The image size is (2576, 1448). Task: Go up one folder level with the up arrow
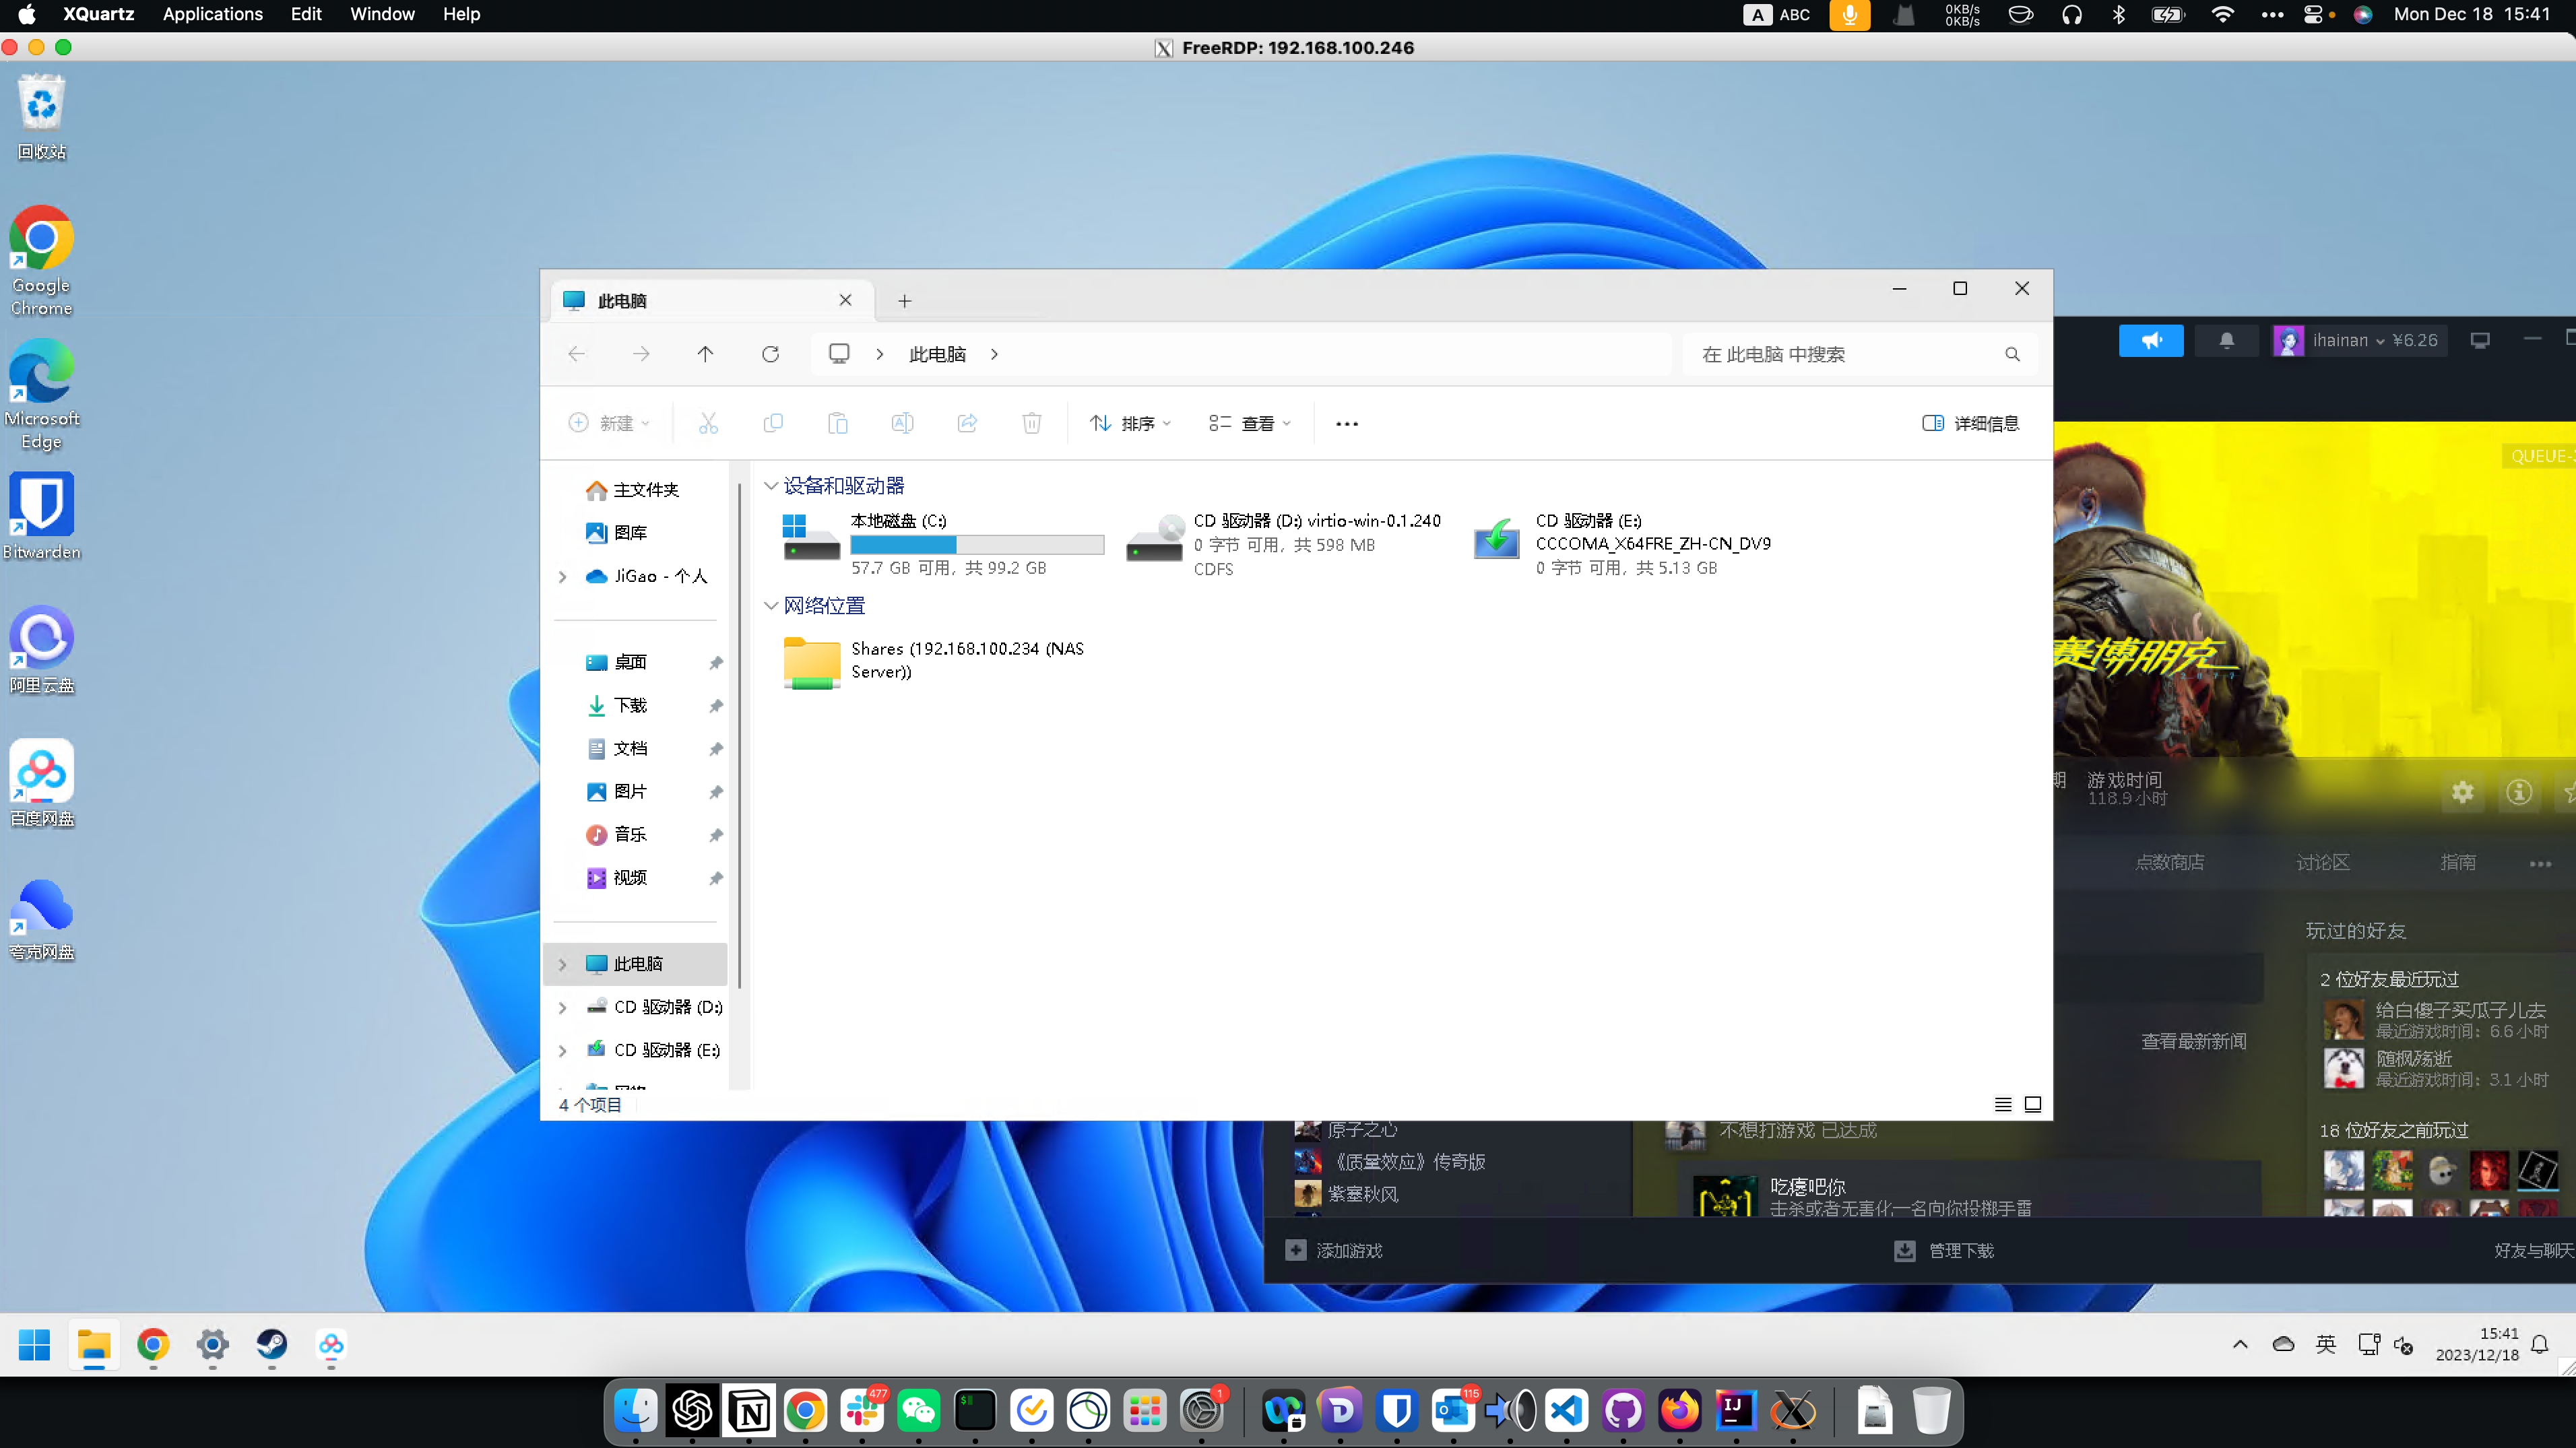[705, 354]
